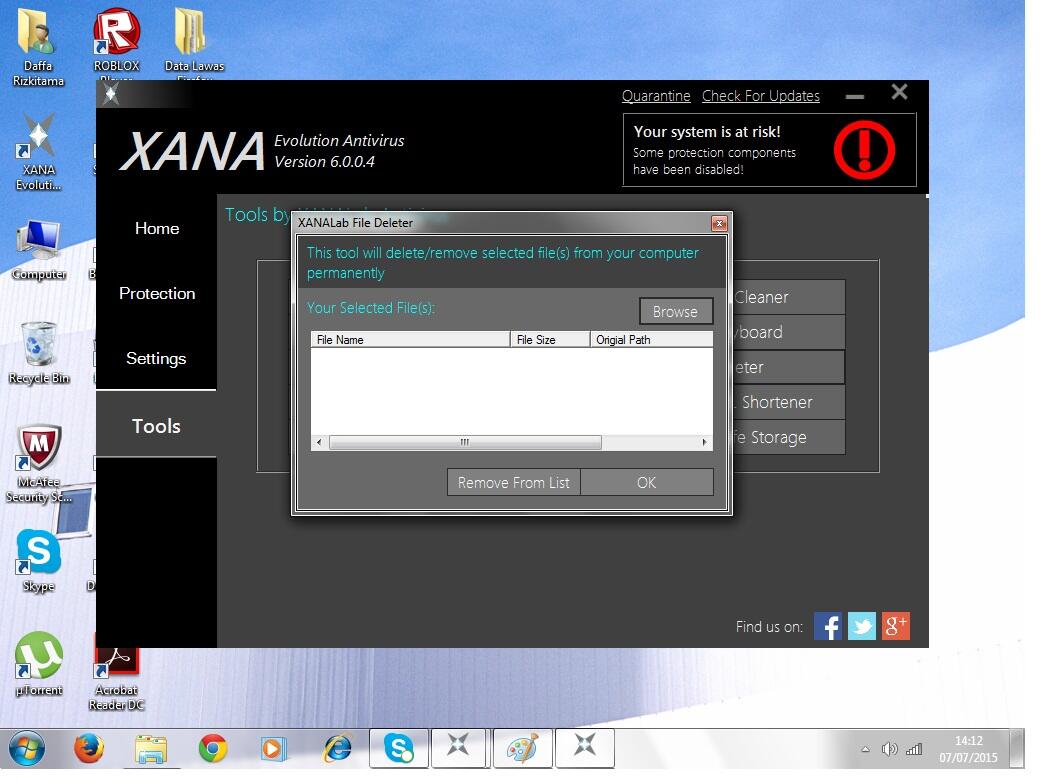The height and width of the screenshot is (780, 1040).
Task: Open the Settings section
Action: click(x=157, y=358)
